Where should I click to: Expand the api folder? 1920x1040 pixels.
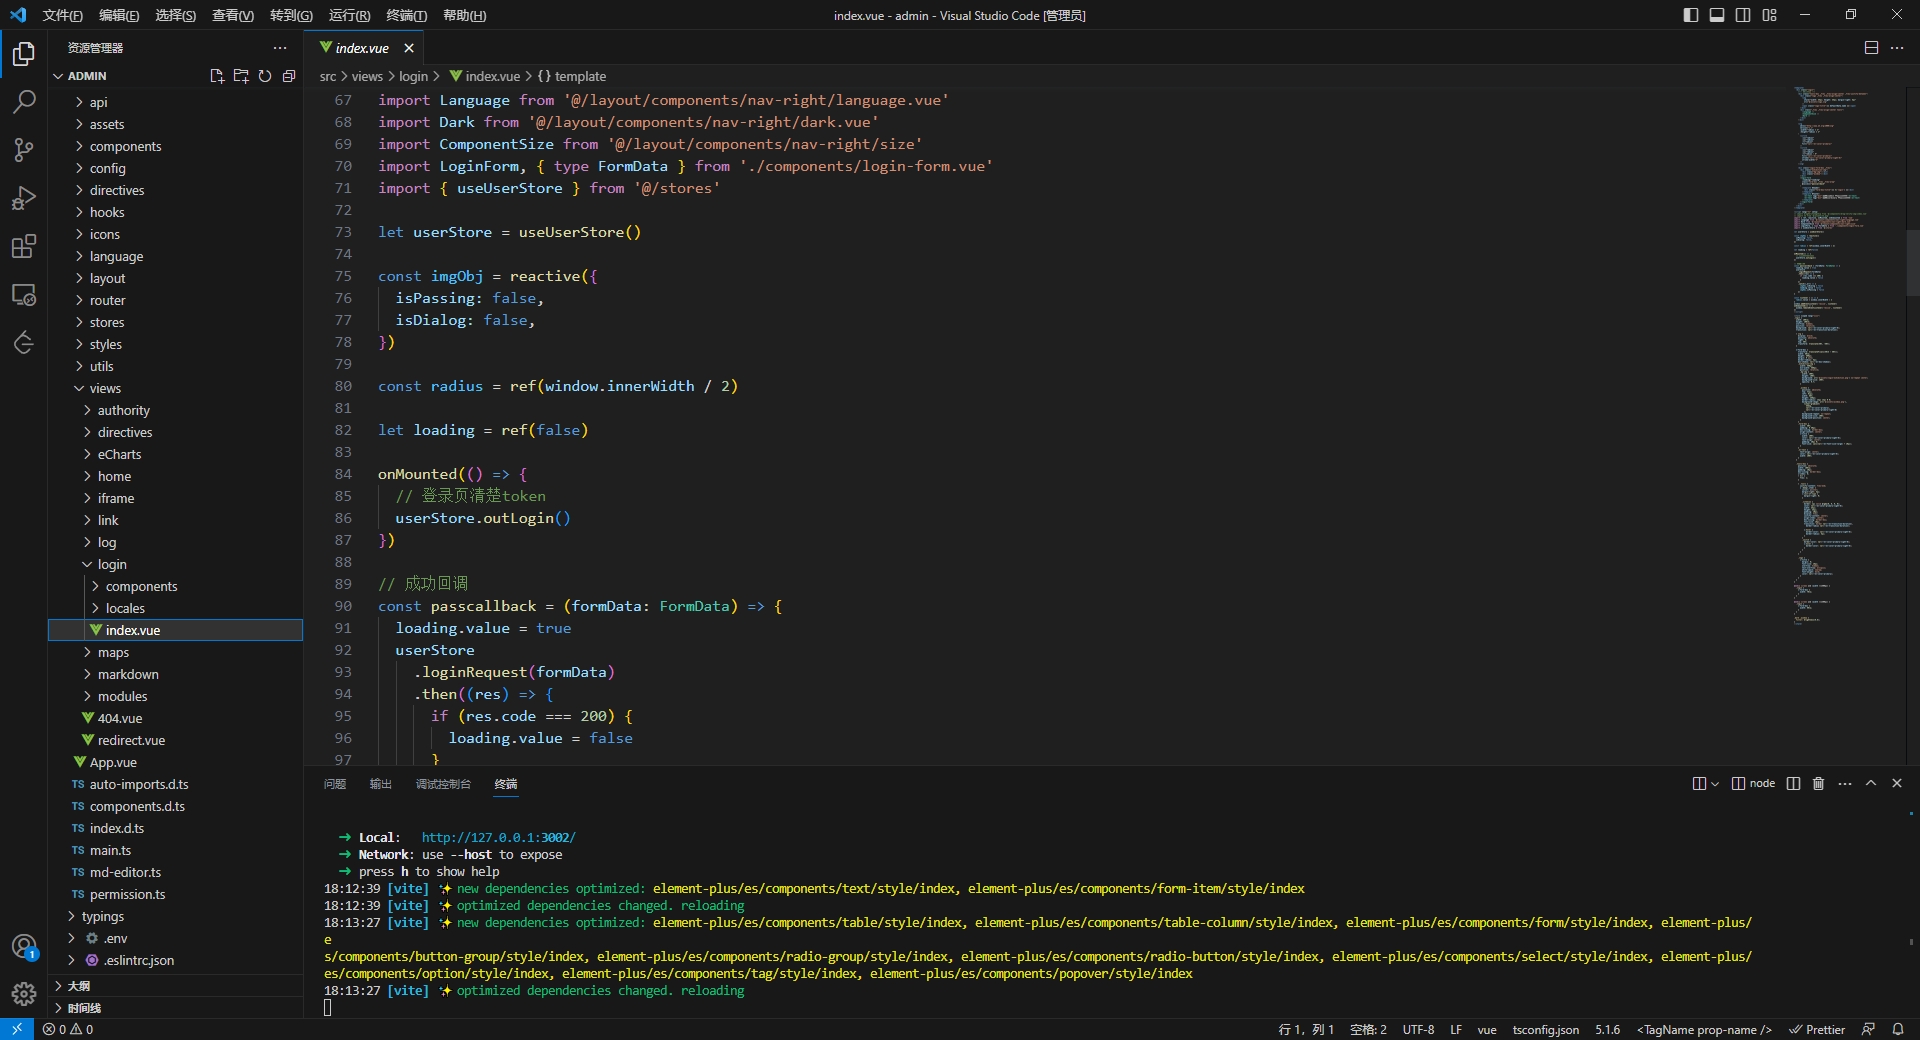pos(176,102)
